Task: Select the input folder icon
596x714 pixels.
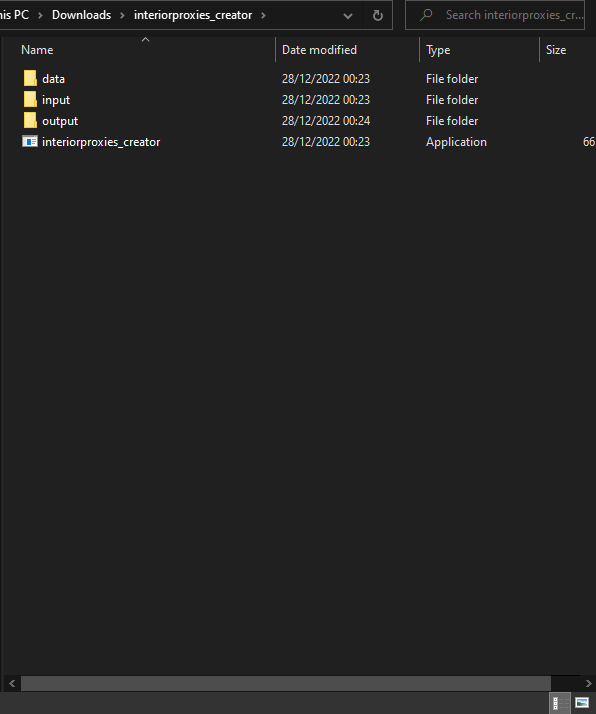Action: pos(30,99)
